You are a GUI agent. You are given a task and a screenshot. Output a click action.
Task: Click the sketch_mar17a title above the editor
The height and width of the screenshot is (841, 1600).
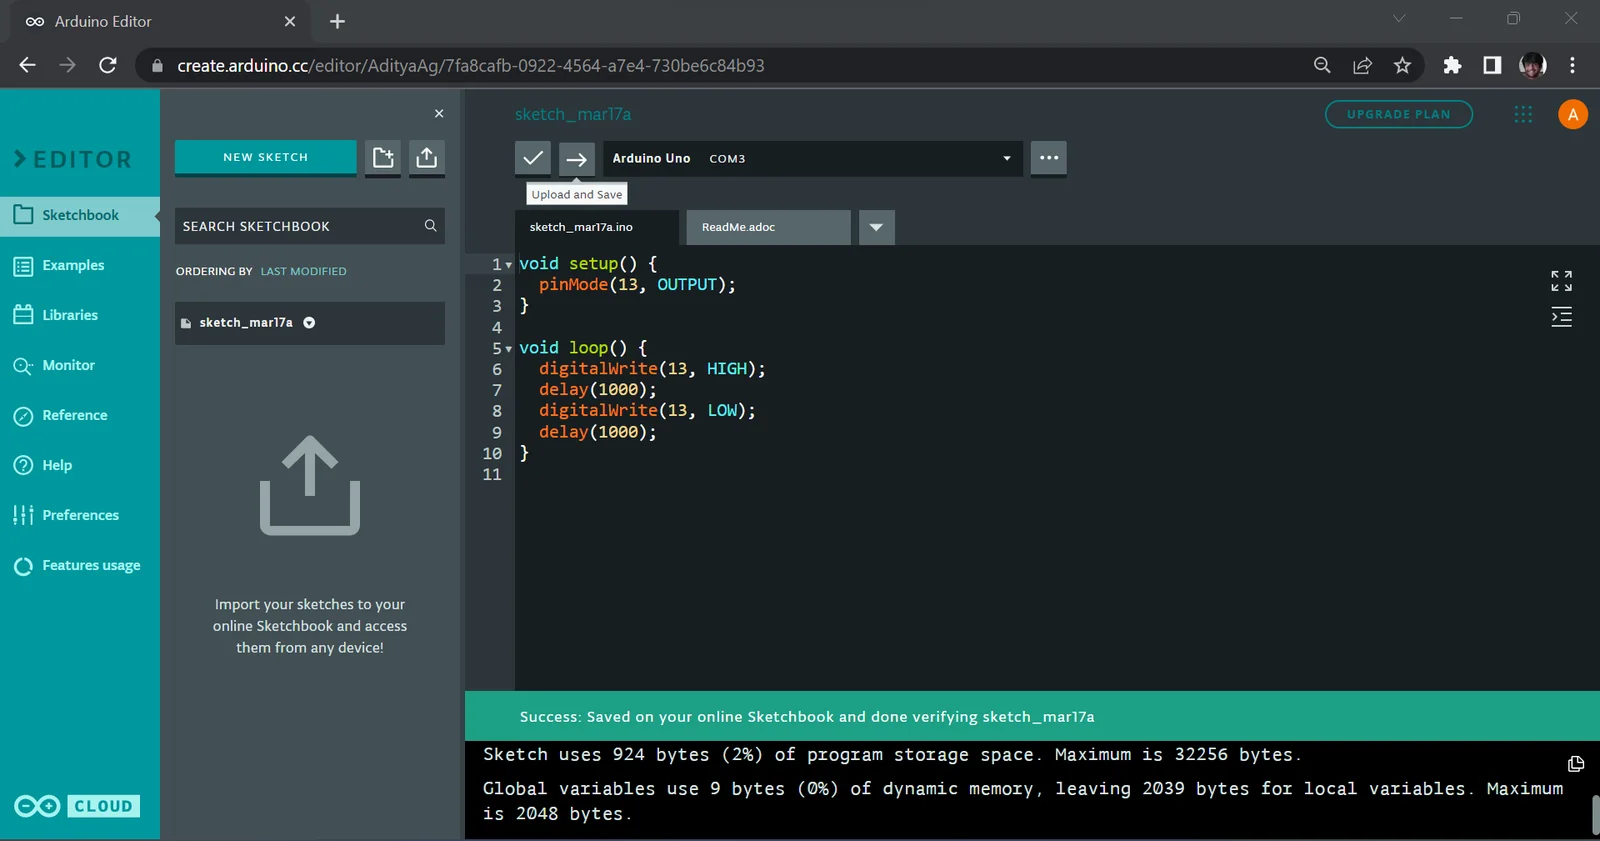573,114
